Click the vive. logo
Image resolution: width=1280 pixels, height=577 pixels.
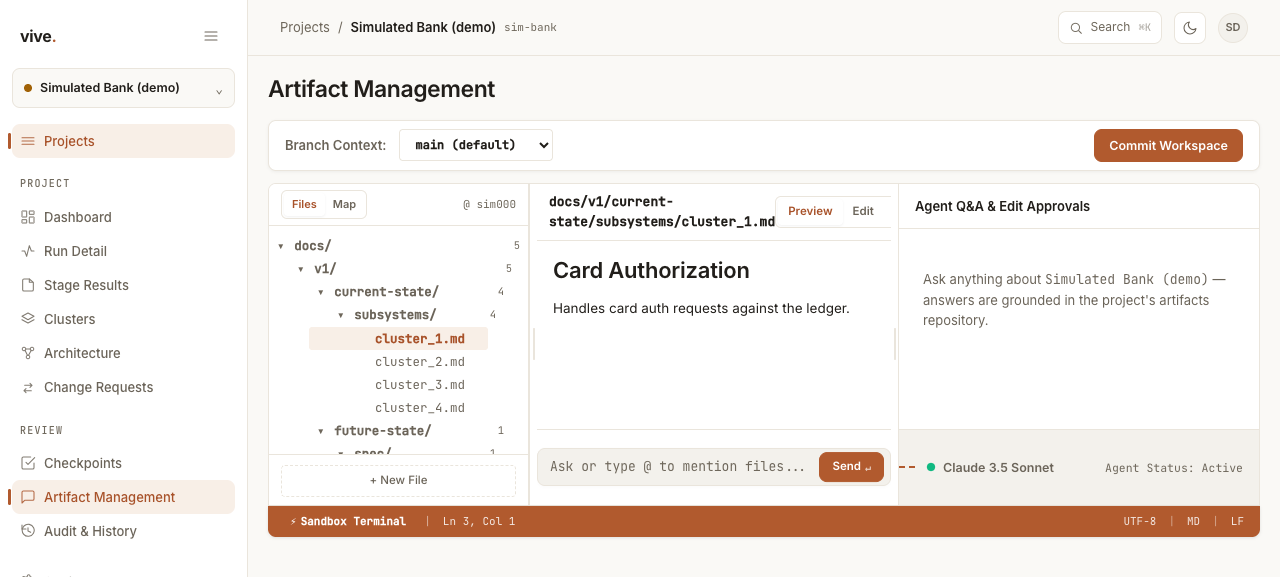coord(38,36)
